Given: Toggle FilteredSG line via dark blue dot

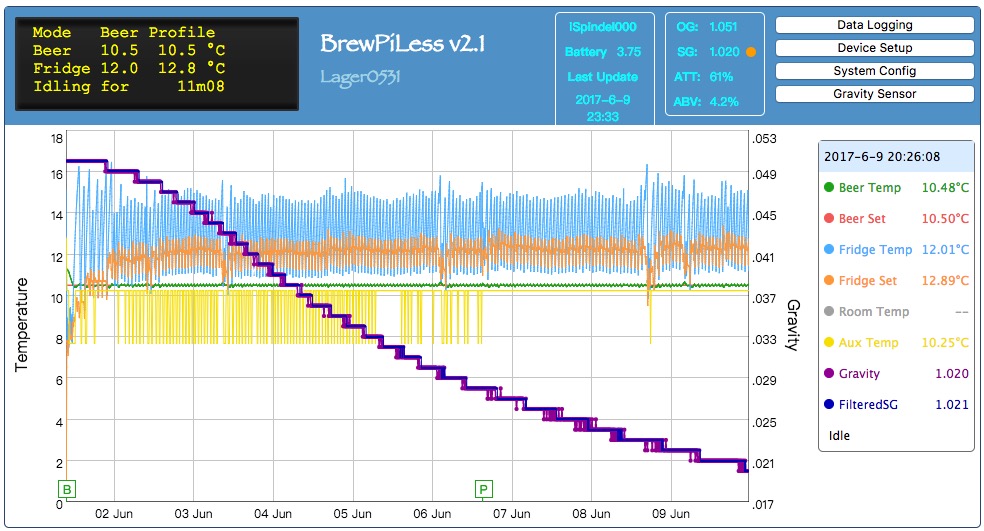Looking at the screenshot, I should coord(828,404).
